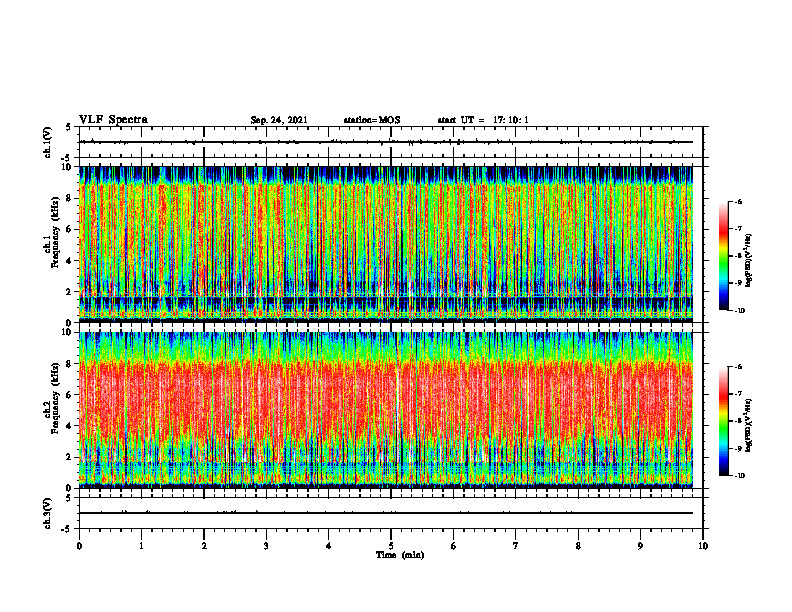Viewport: 792px width, 612px height.
Task: Click the "8" kHz tick on ch.1 frequency axis
Action: pyautogui.click(x=69, y=198)
